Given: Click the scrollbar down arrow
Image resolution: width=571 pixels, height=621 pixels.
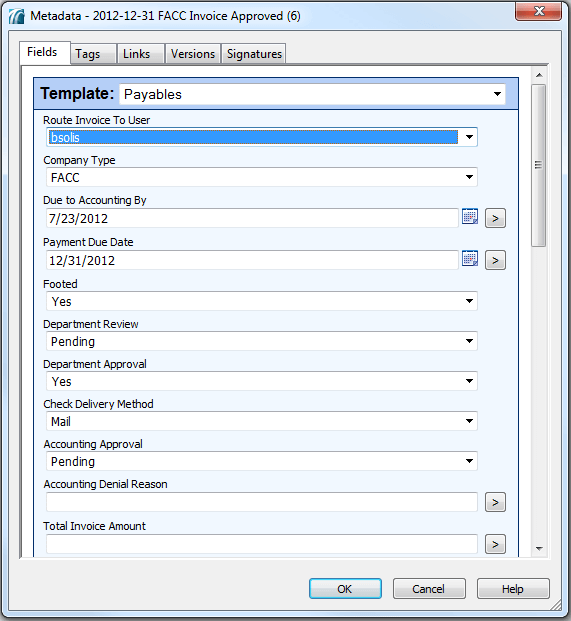Looking at the screenshot, I should coord(539,549).
